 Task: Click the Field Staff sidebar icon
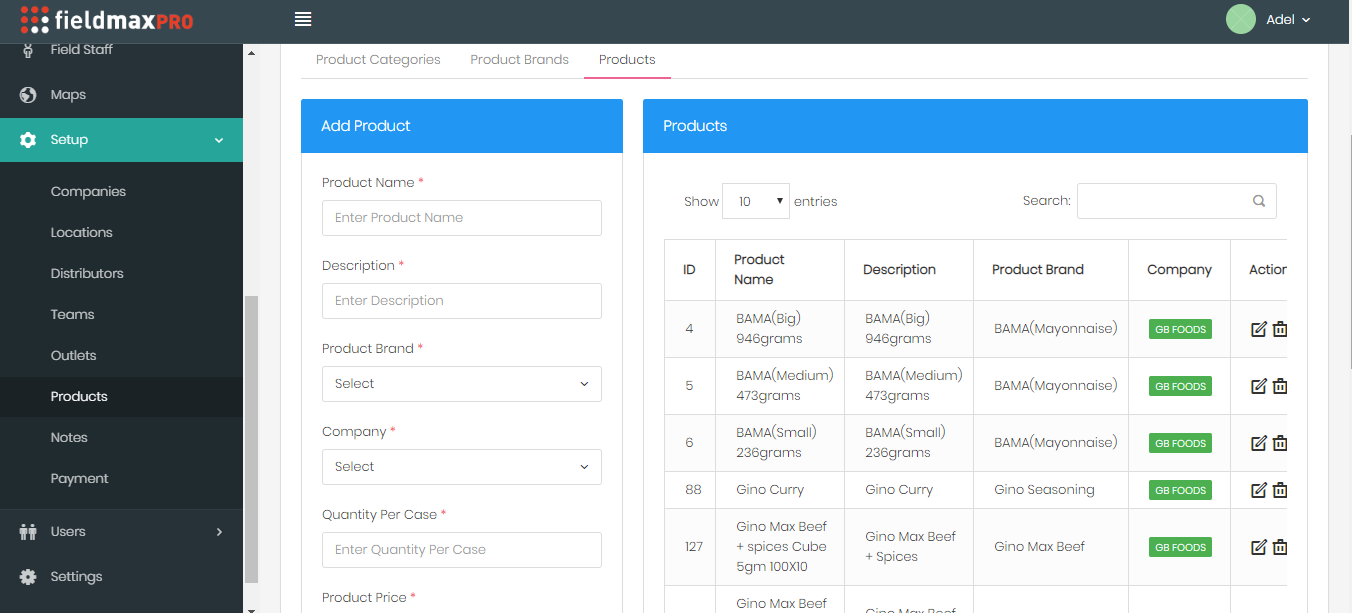pyautogui.click(x=28, y=50)
